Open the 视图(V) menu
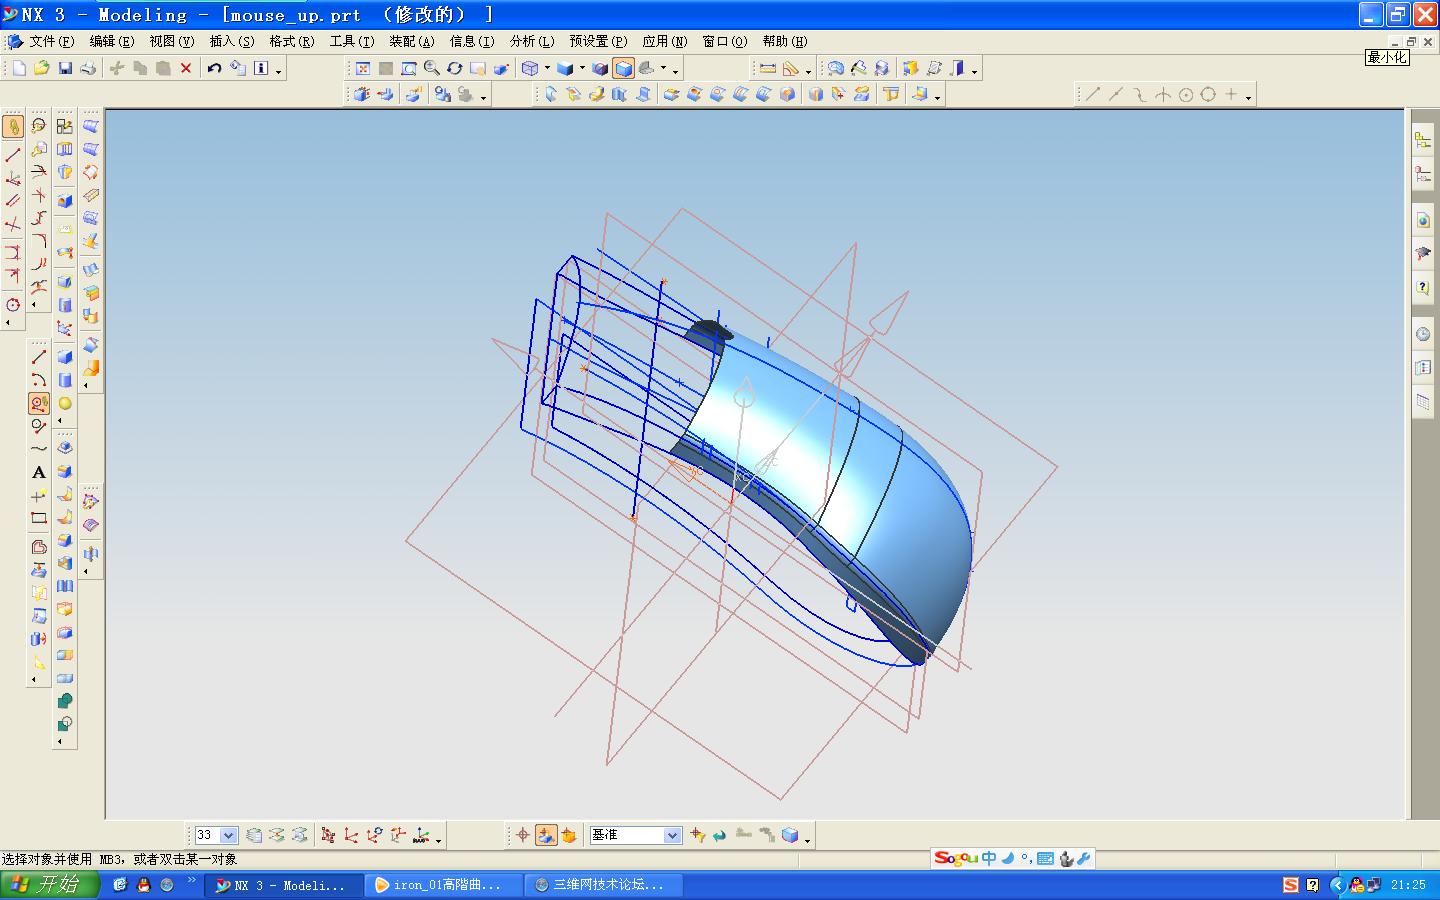The image size is (1440, 900). coord(172,41)
